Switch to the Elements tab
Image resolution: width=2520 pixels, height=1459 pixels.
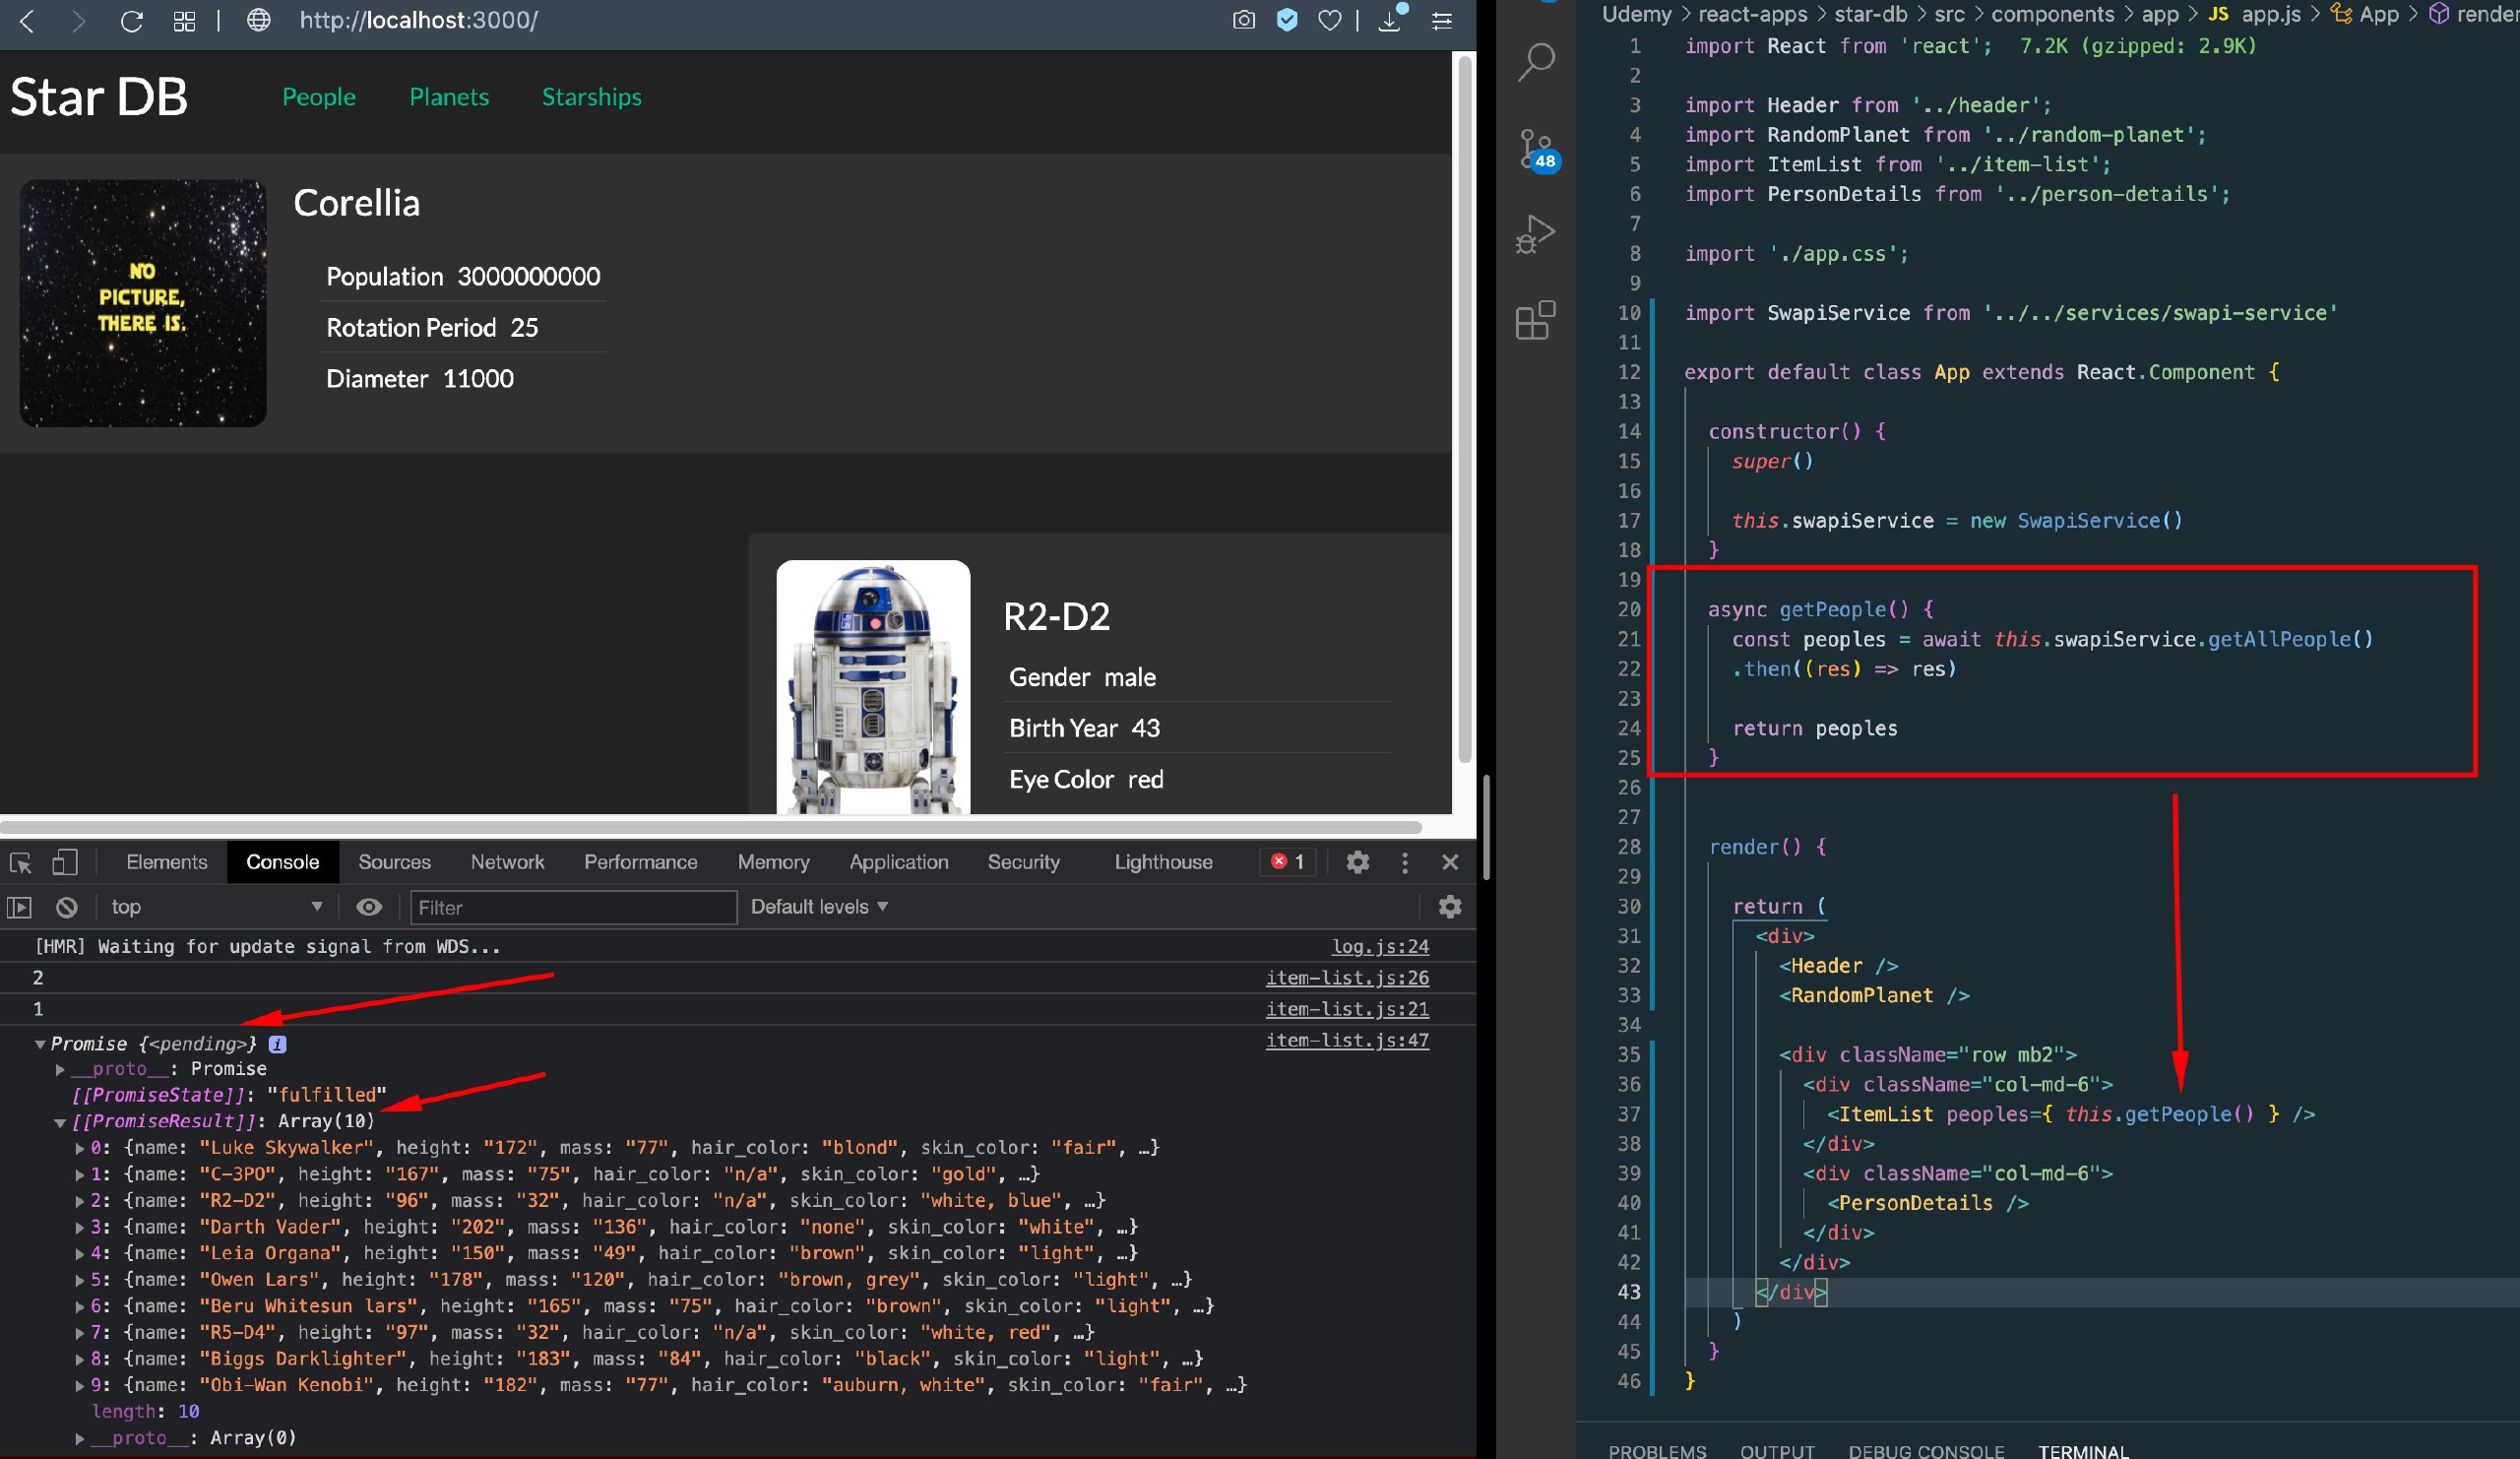point(166,862)
